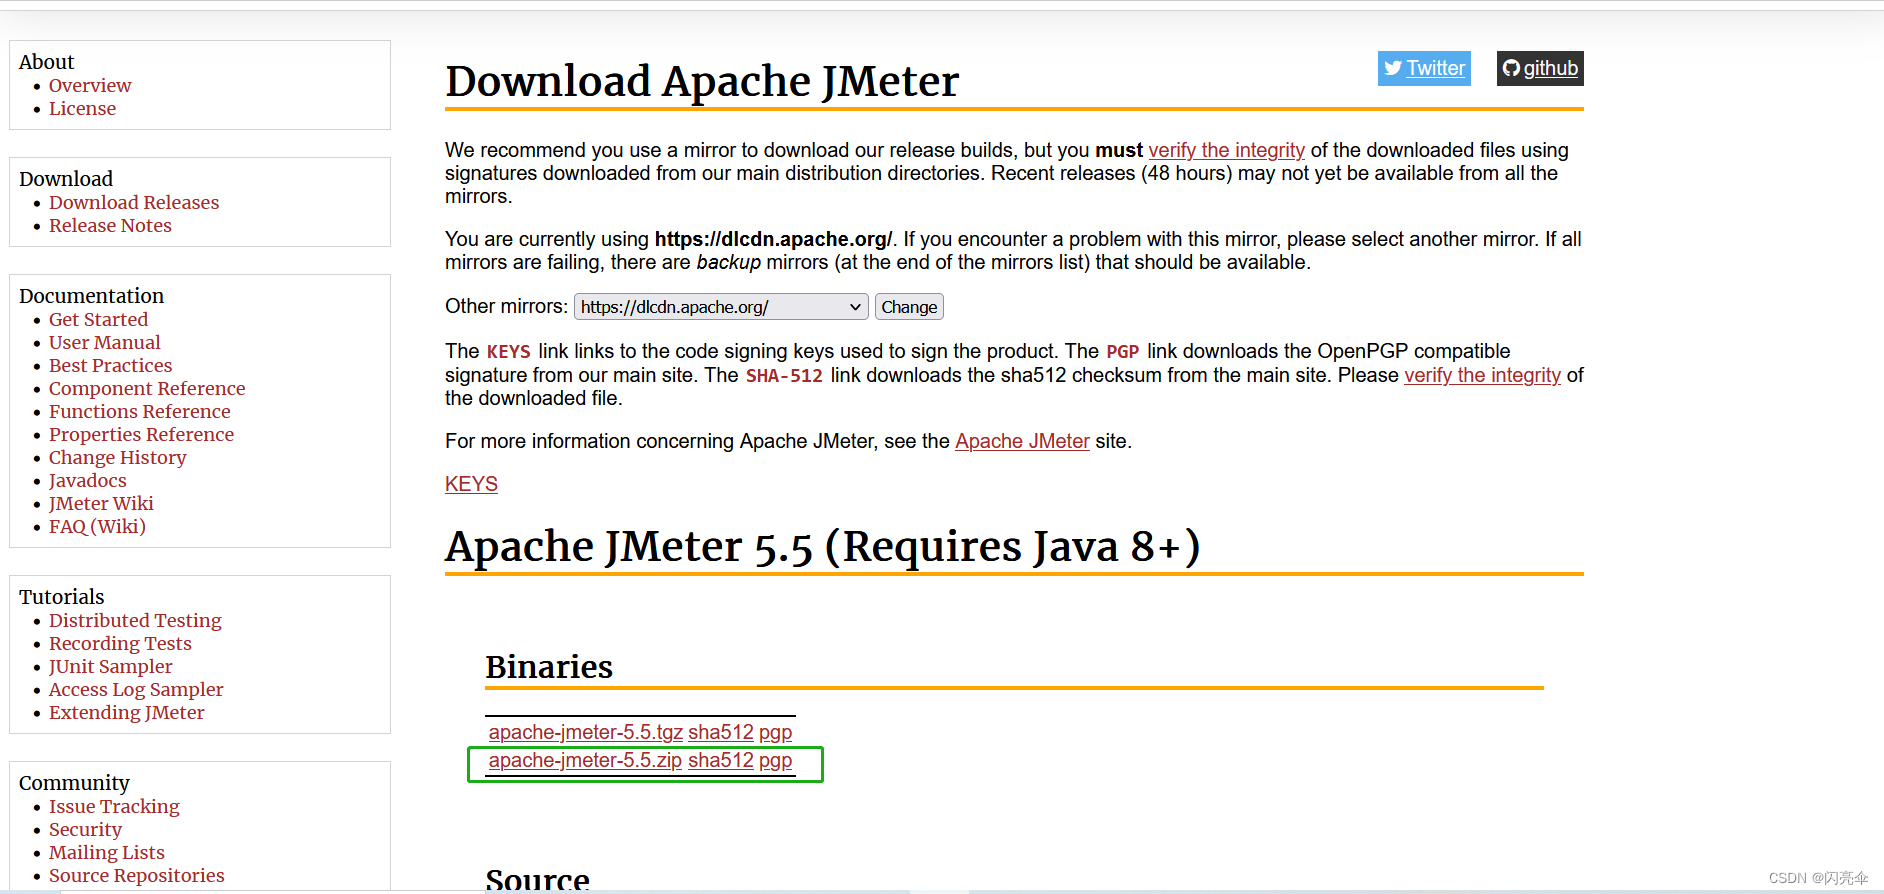Viewport: 1884px width, 894px height.
Task: Click the 'Documentation' sidebar heading
Action: point(91,296)
